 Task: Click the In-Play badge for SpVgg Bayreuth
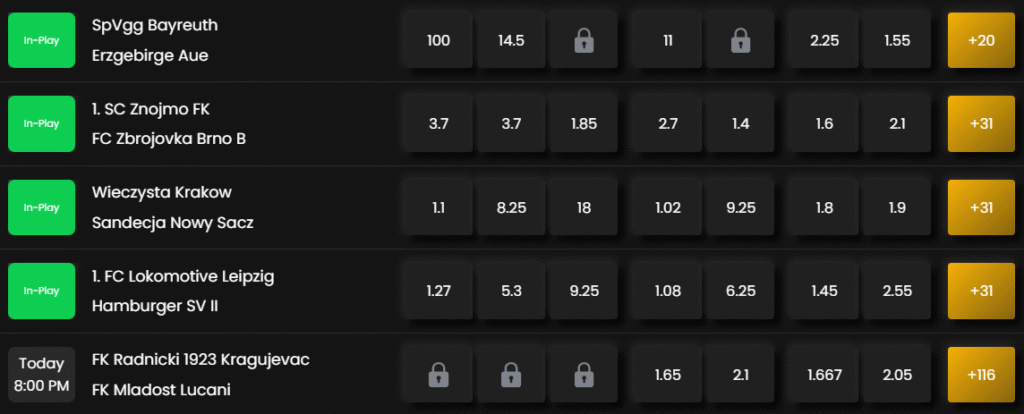pyautogui.click(x=41, y=40)
